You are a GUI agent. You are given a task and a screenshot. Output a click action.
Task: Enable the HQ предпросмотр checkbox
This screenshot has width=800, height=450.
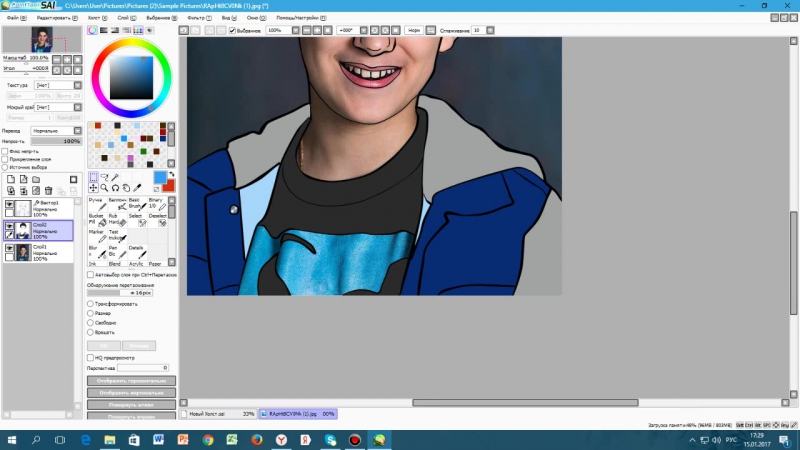91,357
